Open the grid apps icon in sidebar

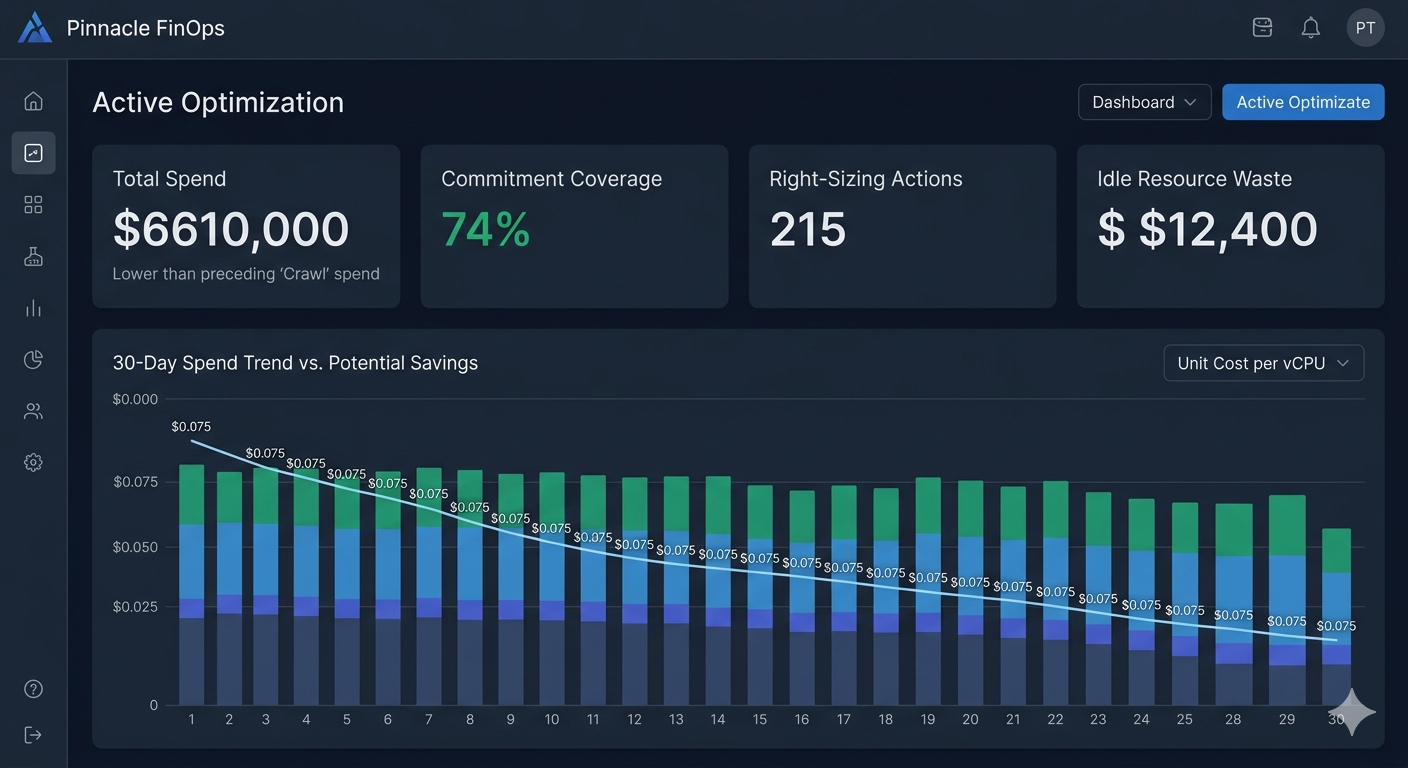[x=33, y=205]
